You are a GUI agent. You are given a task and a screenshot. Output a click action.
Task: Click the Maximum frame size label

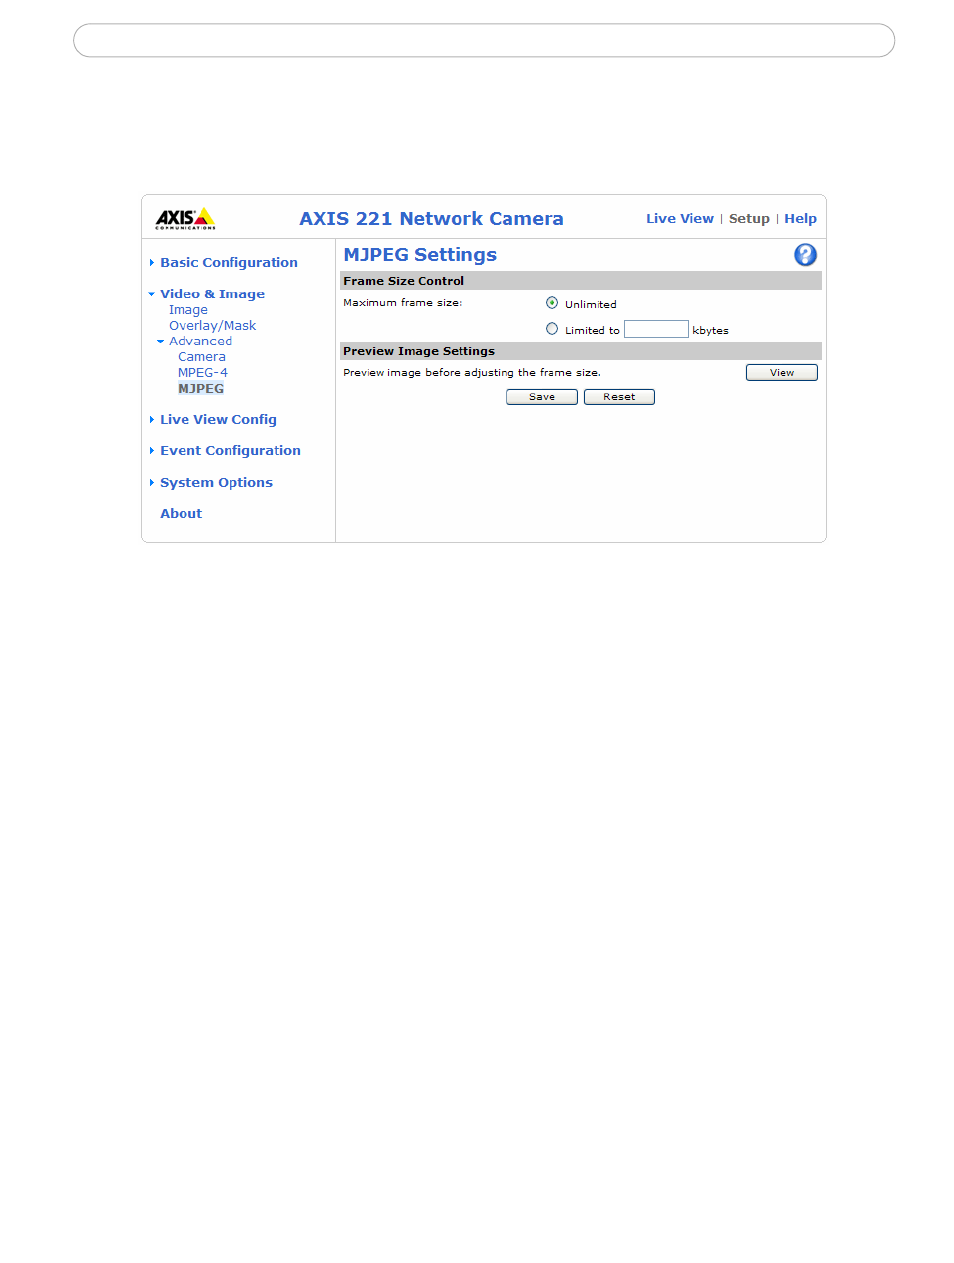[x=403, y=303]
